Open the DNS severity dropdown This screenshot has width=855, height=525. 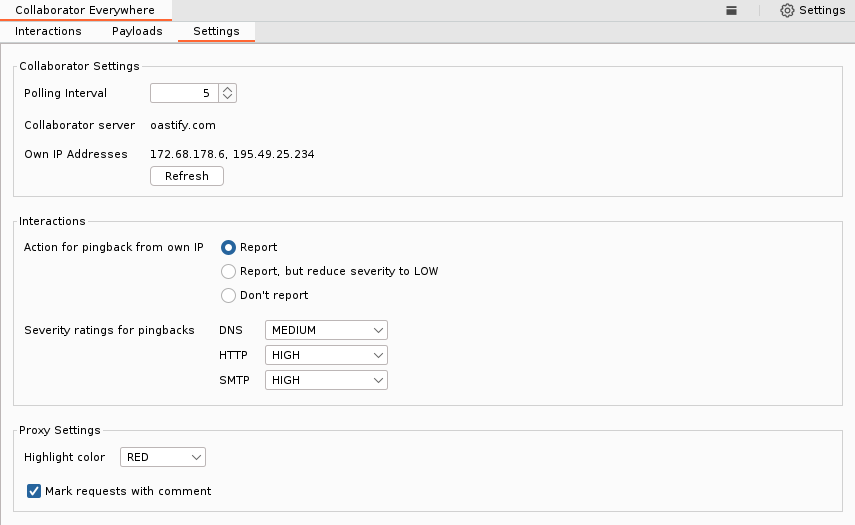[x=326, y=330]
